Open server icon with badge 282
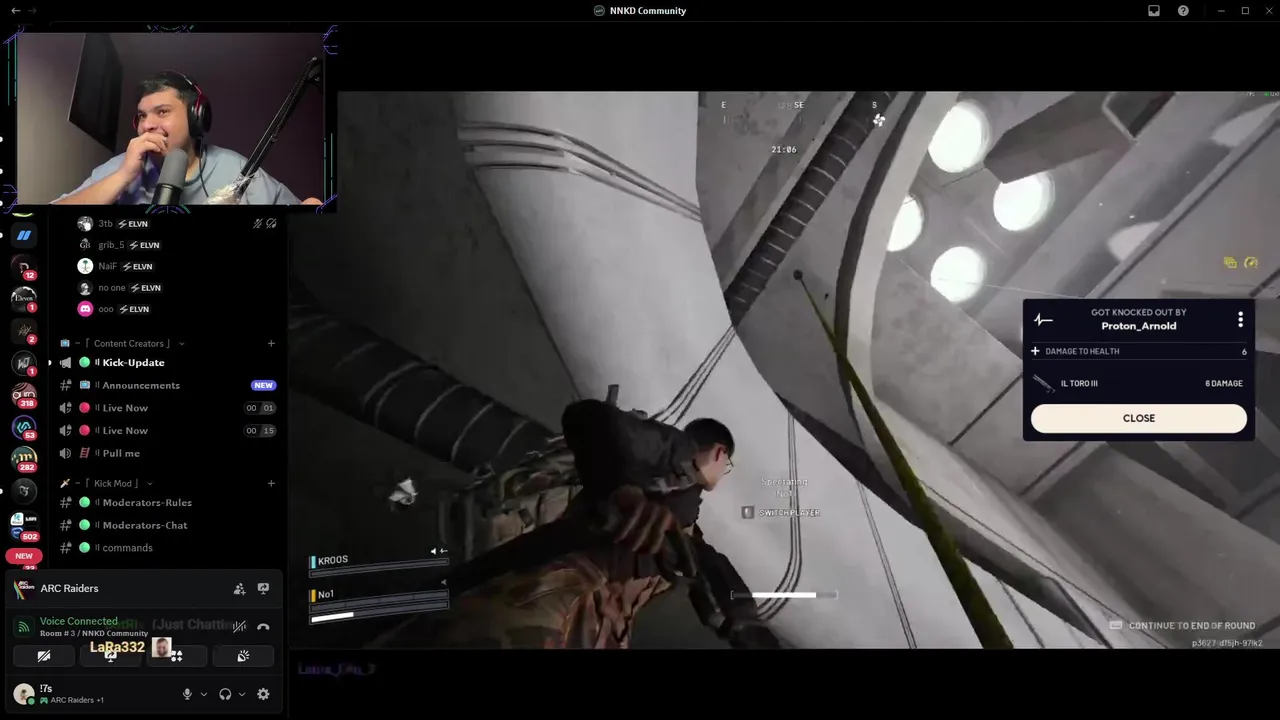Image resolution: width=1280 pixels, height=720 pixels. click(24, 459)
